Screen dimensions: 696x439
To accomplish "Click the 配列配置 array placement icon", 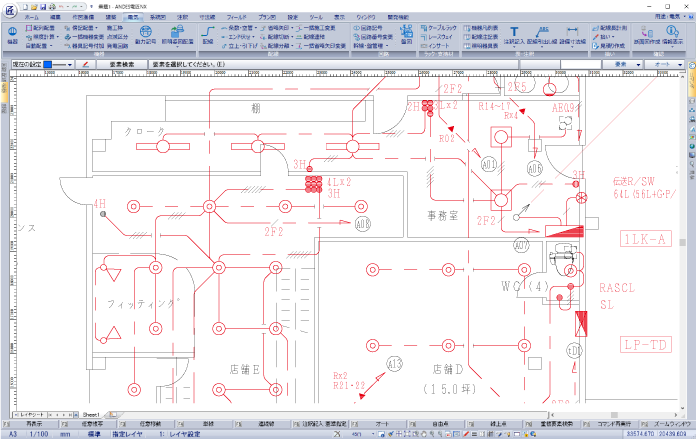I will click(41, 28).
